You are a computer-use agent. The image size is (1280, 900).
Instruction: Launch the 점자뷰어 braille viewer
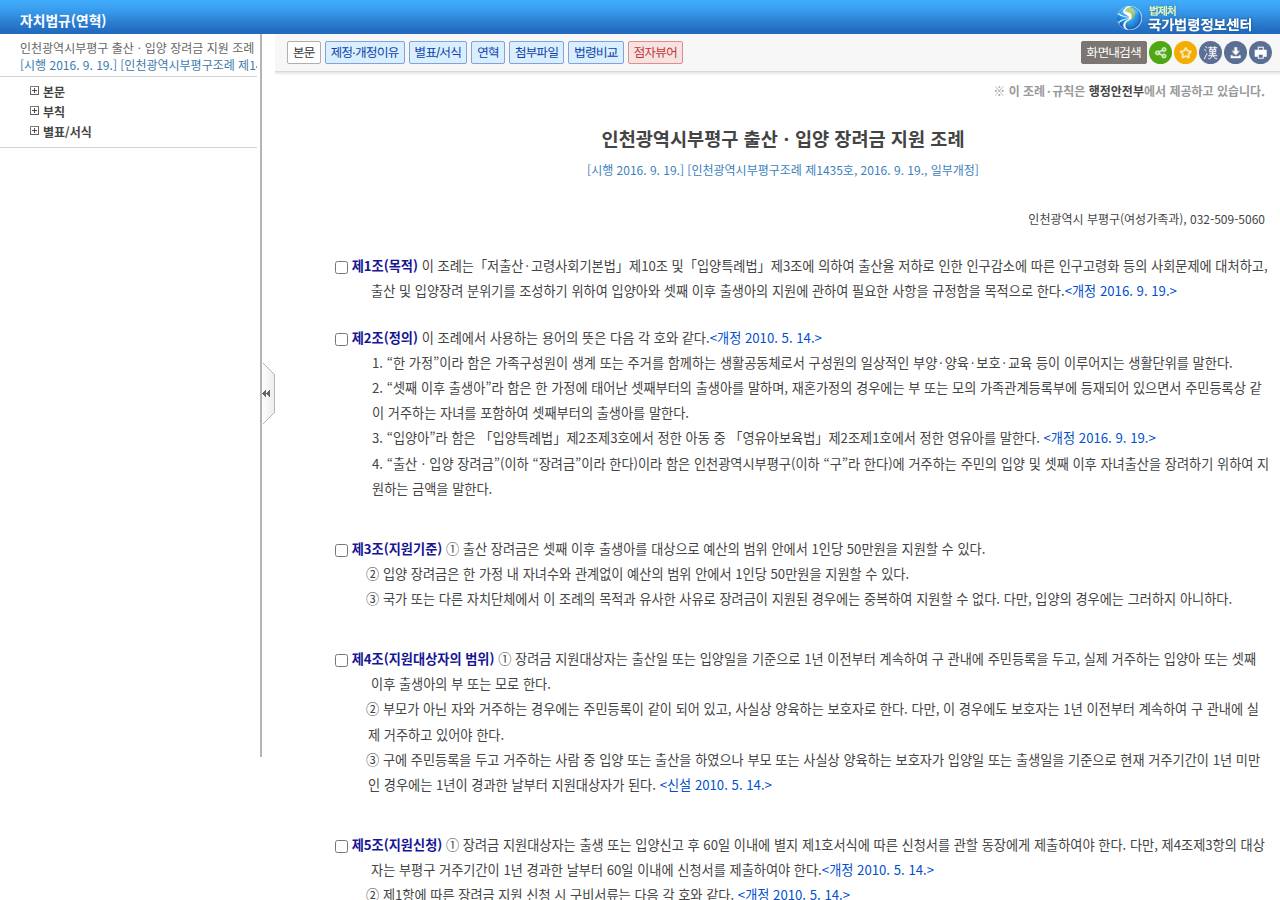tap(656, 53)
